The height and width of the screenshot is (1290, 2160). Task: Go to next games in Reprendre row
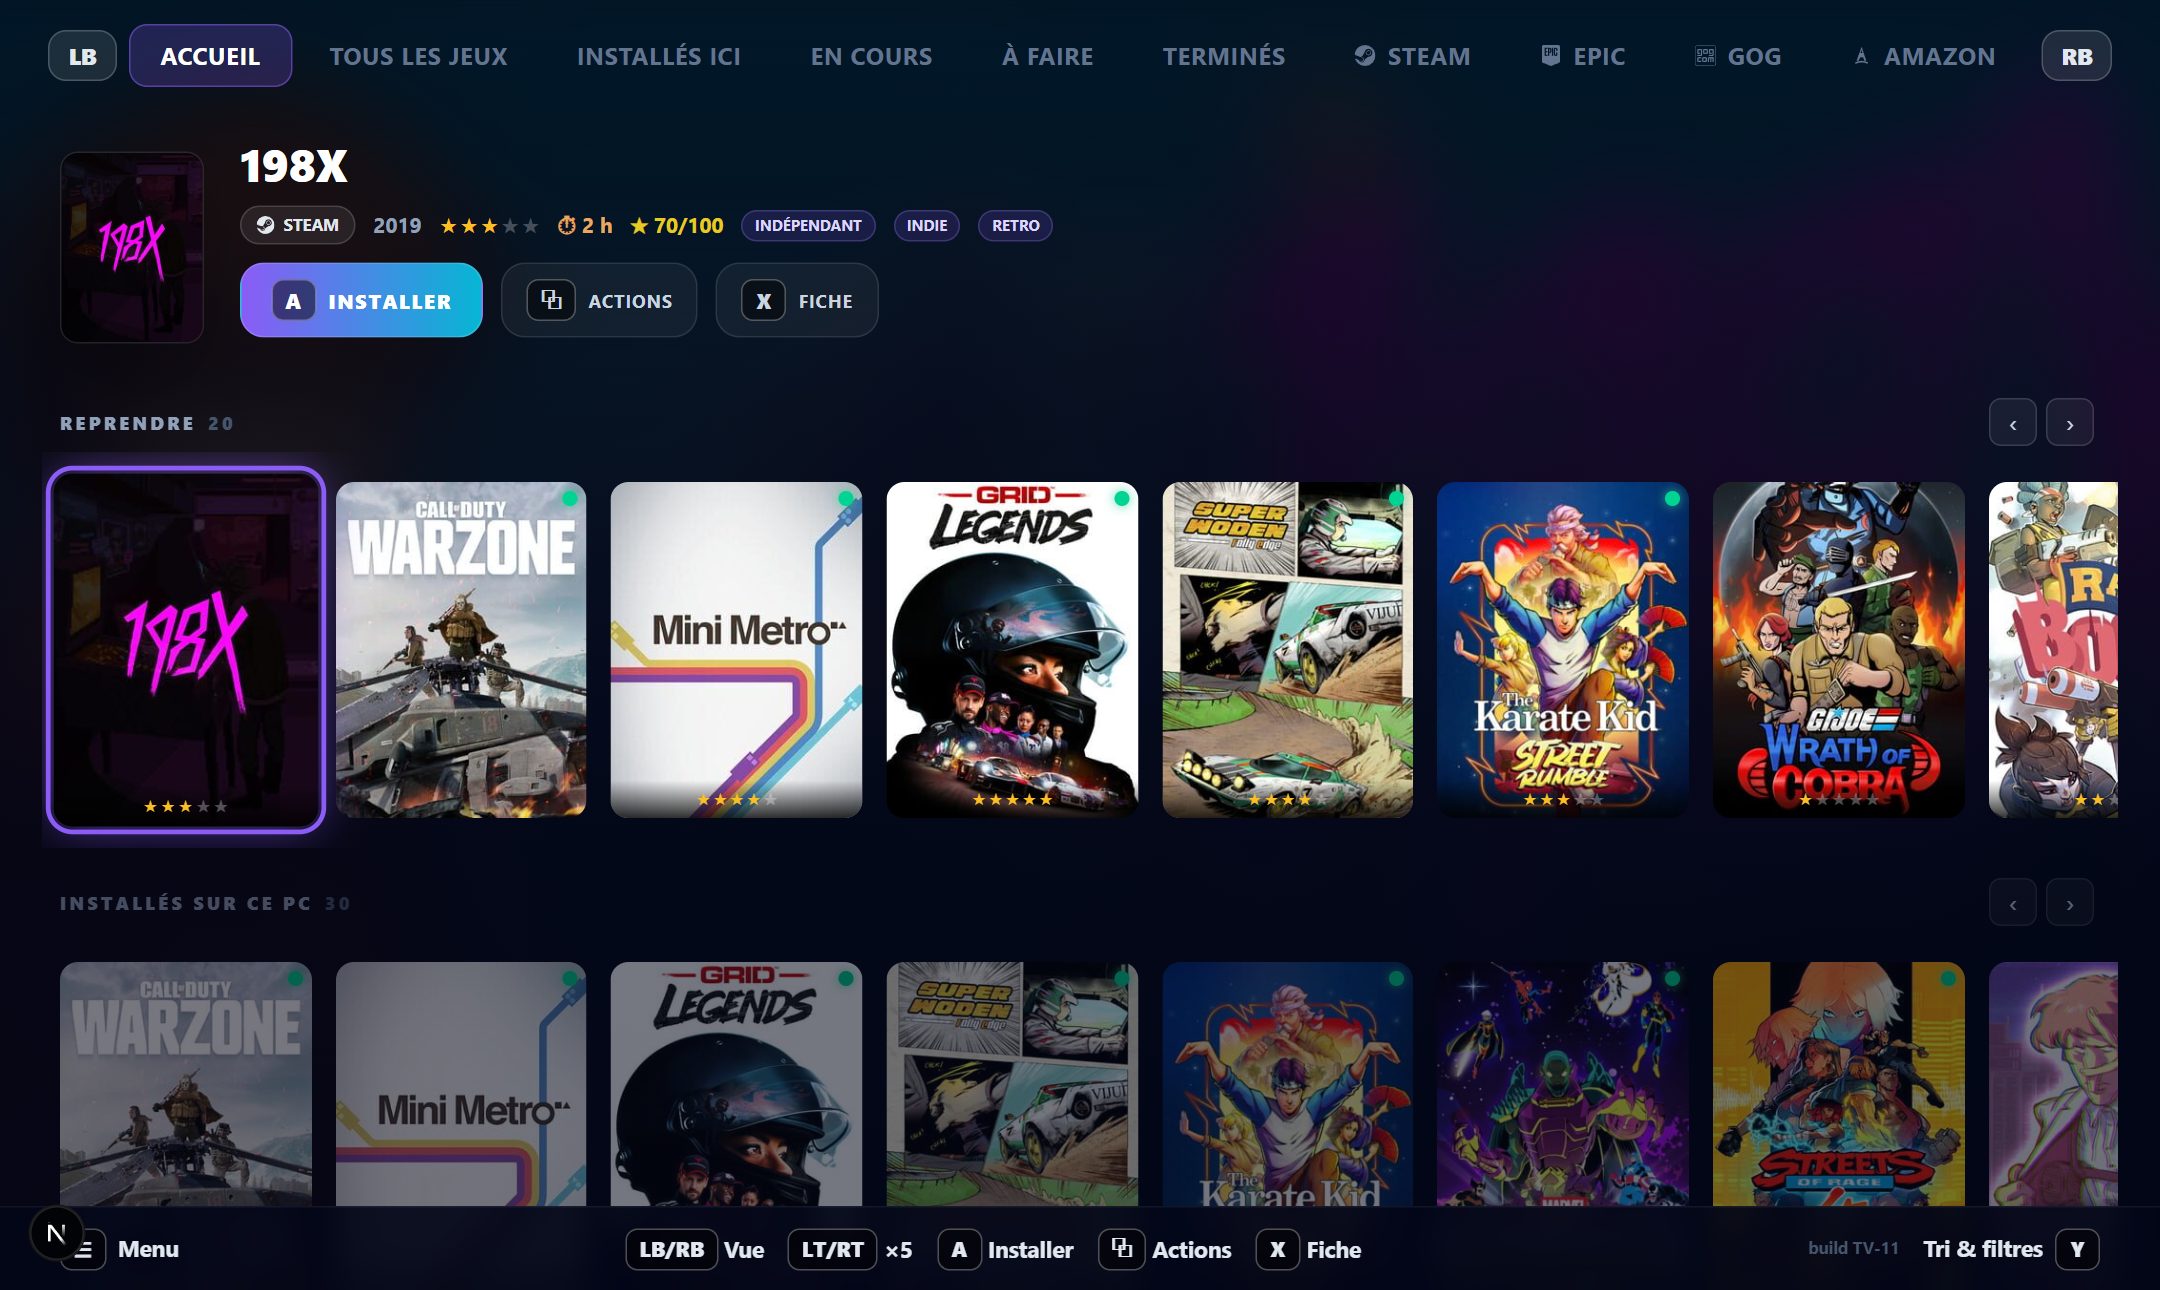coord(2069,423)
